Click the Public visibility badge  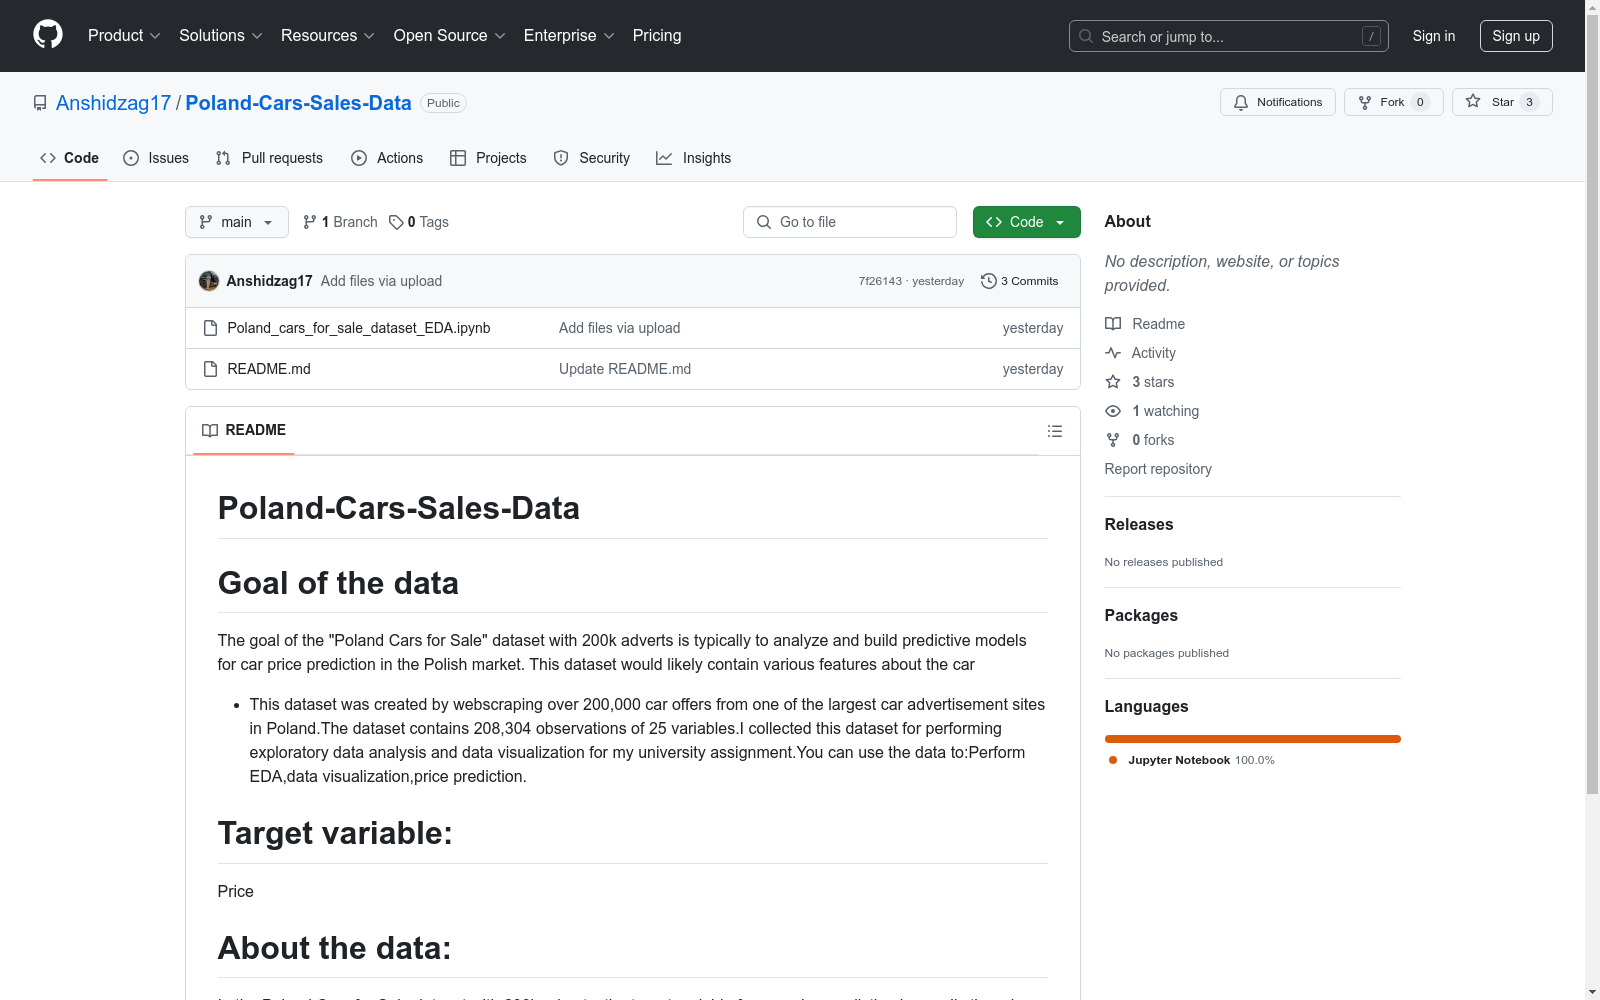(x=443, y=103)
